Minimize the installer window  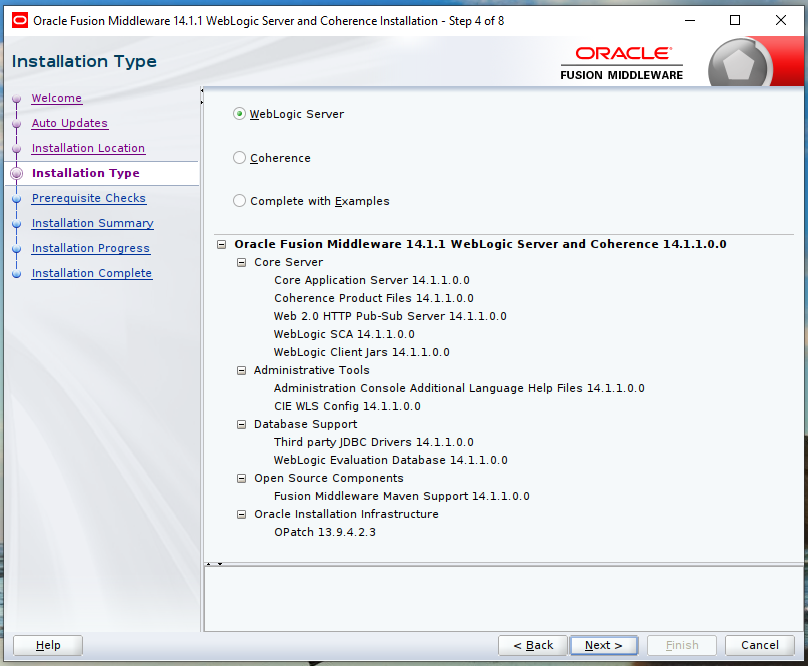pyautogui.click(x=690, y=21)
